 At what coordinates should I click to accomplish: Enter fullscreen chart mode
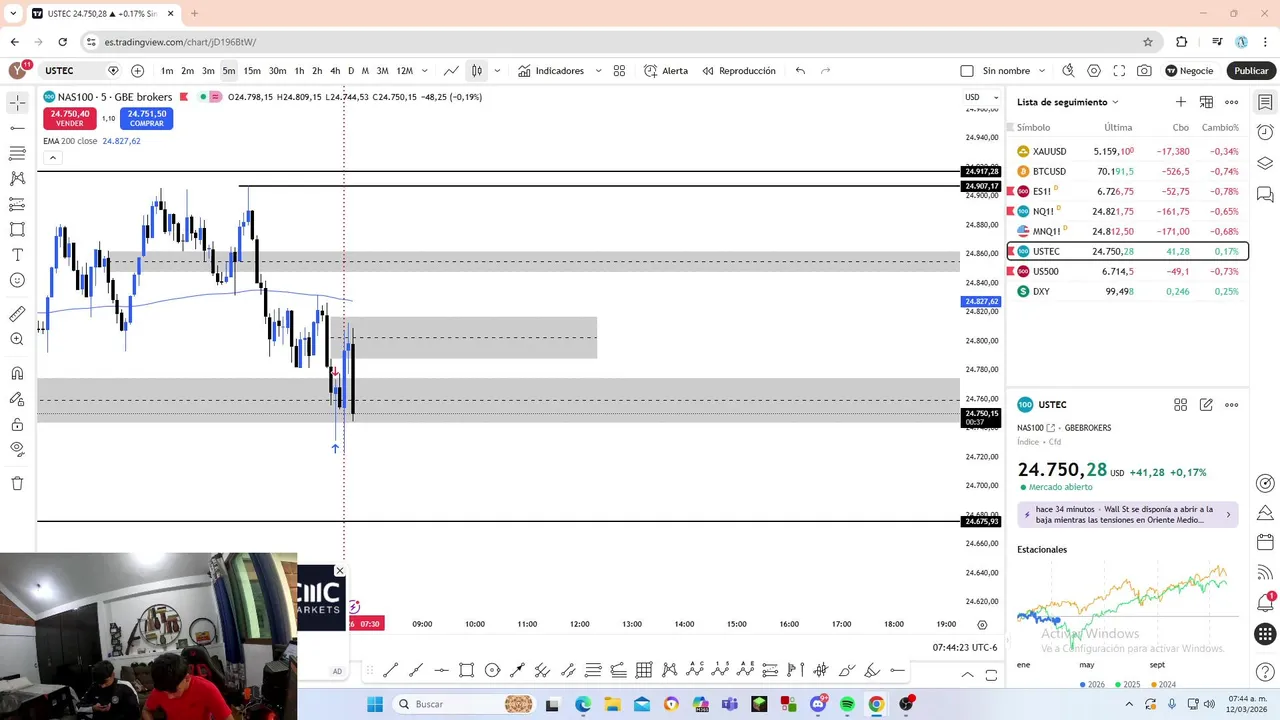click(1119, 71)
